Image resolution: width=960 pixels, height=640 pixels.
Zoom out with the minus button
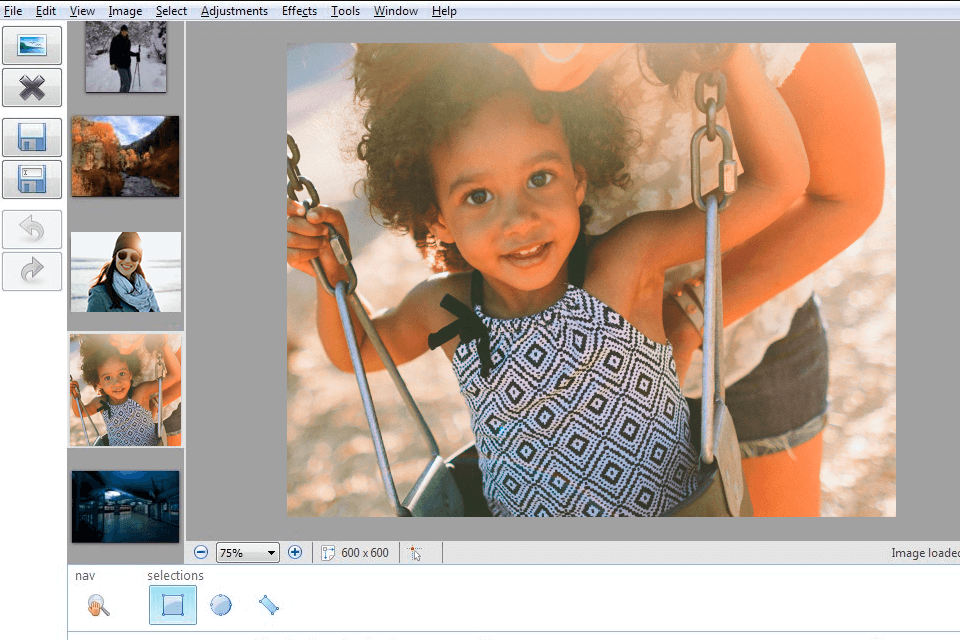201,552
